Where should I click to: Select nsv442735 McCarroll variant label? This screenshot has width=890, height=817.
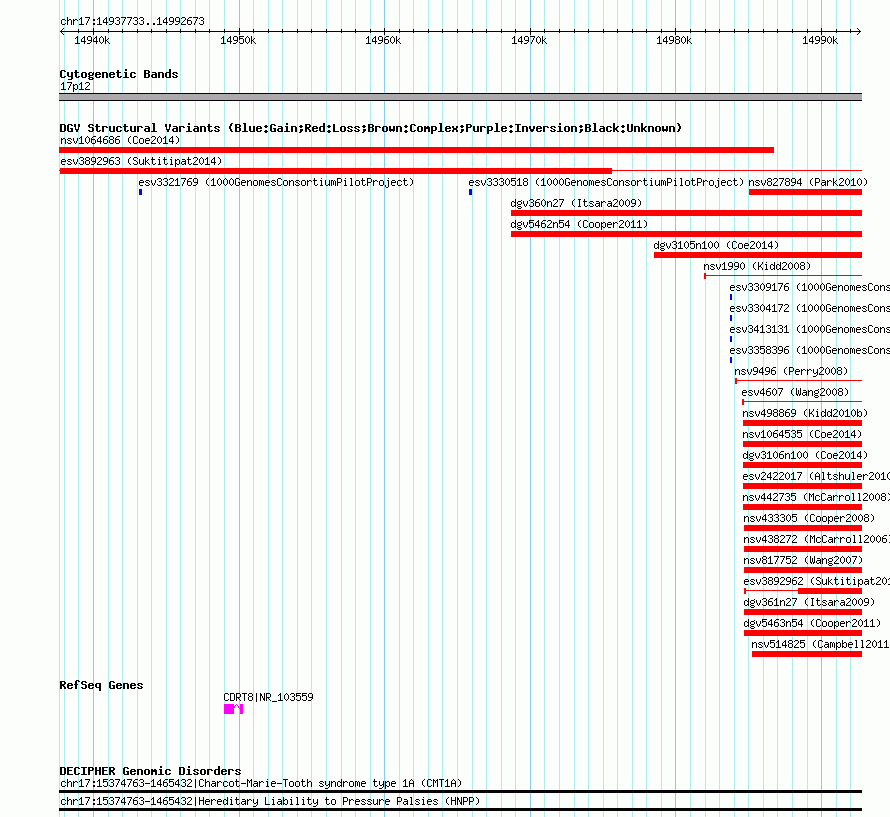(816, 497)
